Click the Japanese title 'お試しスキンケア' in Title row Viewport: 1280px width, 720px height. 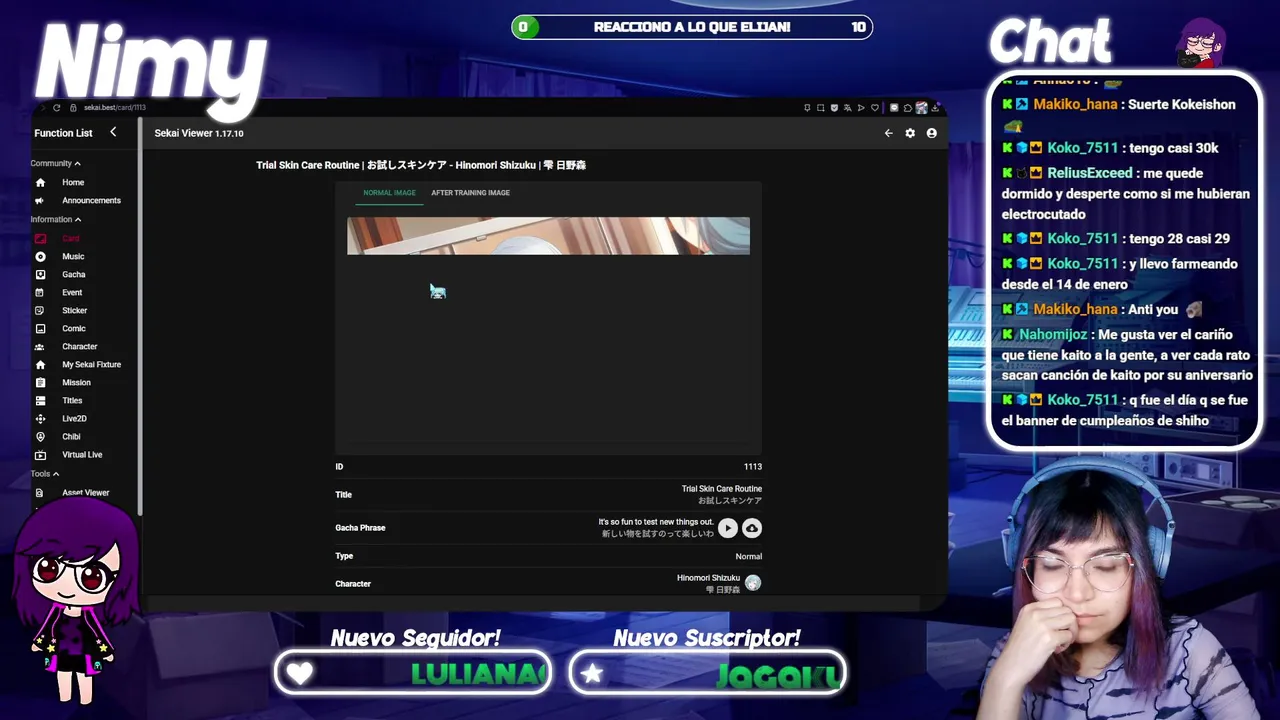[x=730, y=500]
